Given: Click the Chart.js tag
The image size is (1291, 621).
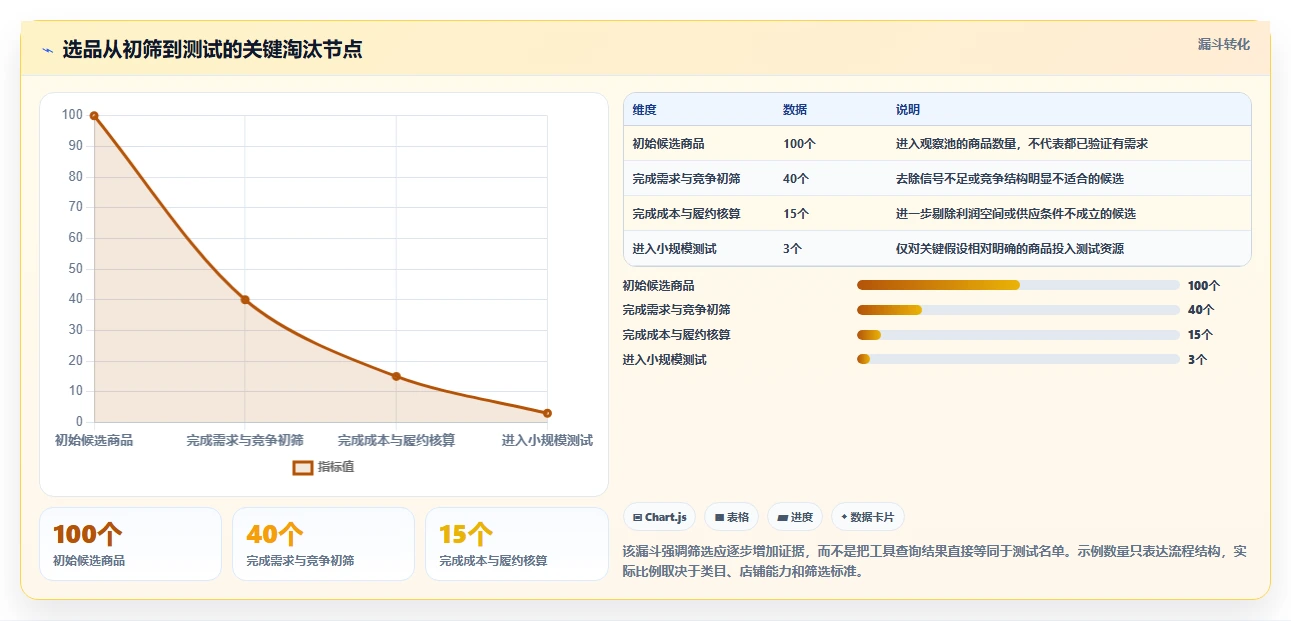Looking at the screenshot, I should click(x=660, y=517).
